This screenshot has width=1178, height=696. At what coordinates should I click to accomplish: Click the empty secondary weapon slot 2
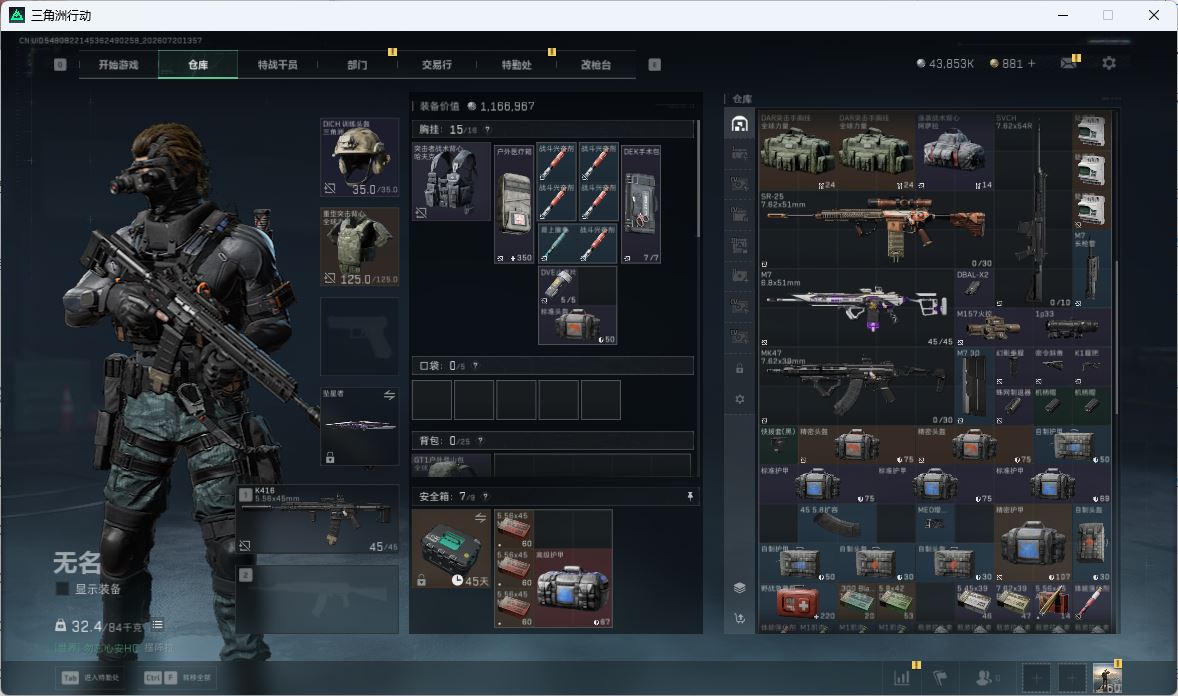click(318, 598)
